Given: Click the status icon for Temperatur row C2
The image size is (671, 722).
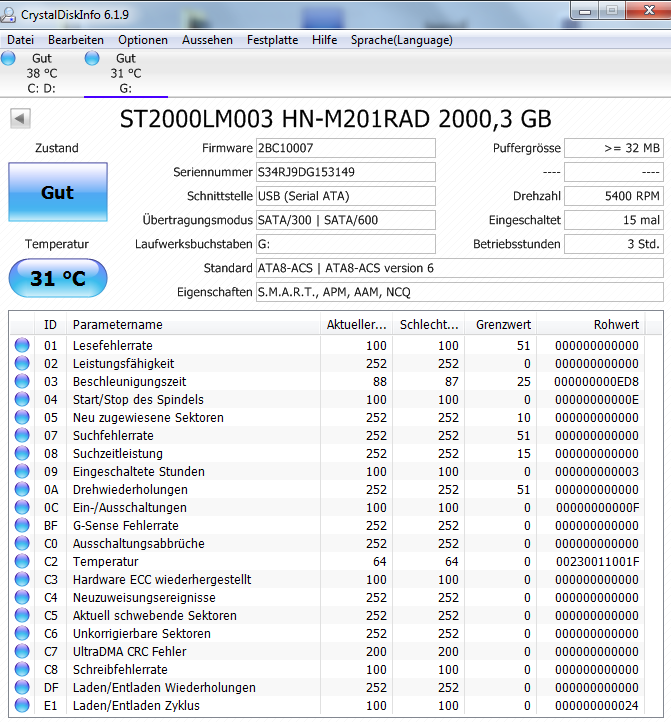Looking at the screenshot, I should (x=22, y=561).
